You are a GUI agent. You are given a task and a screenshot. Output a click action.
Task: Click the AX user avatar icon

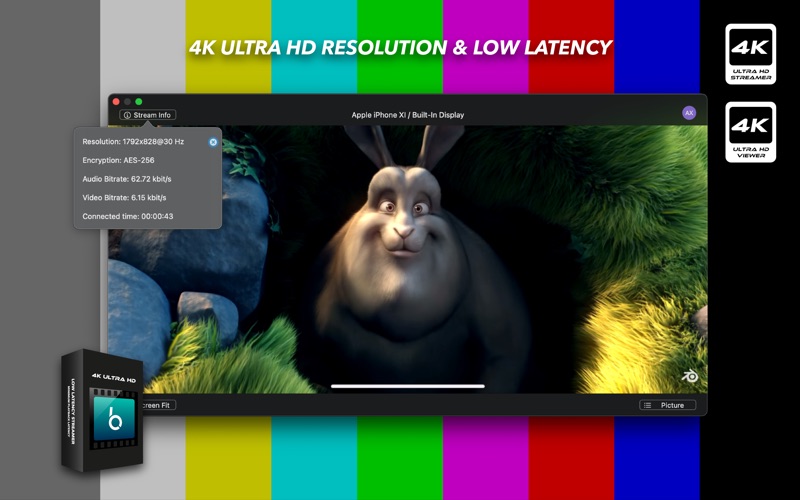689,113
